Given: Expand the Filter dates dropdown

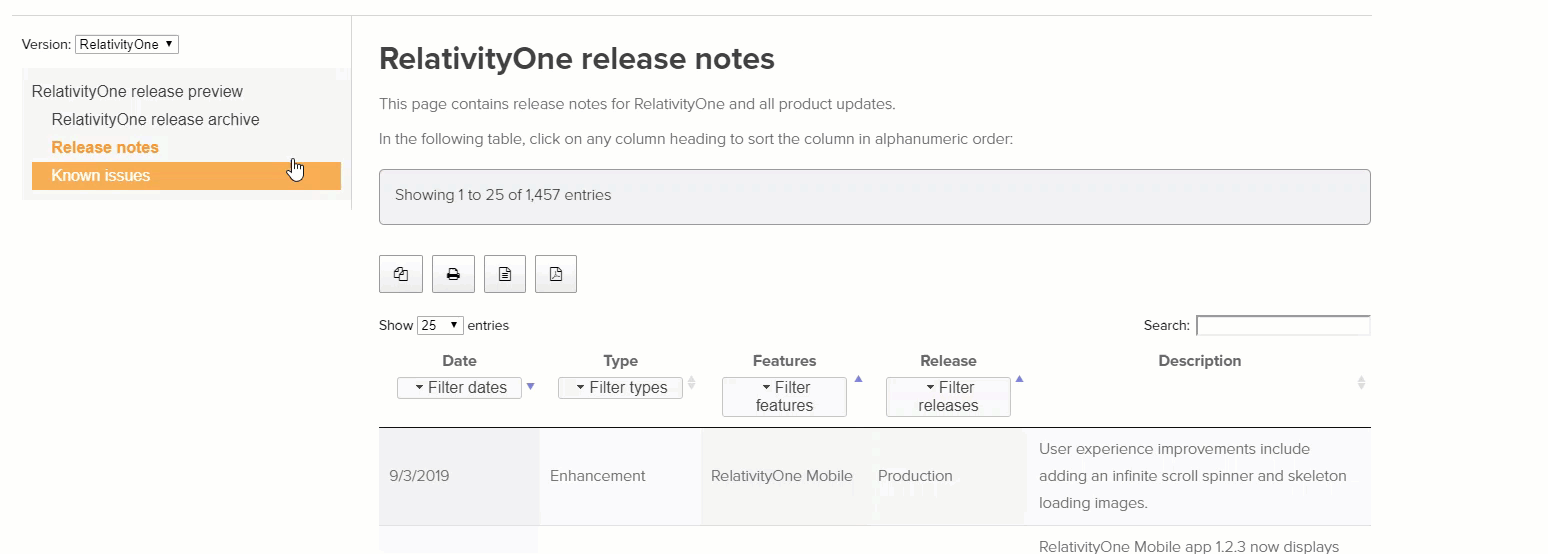Looking at the screenshot, I should pos(459,387).
